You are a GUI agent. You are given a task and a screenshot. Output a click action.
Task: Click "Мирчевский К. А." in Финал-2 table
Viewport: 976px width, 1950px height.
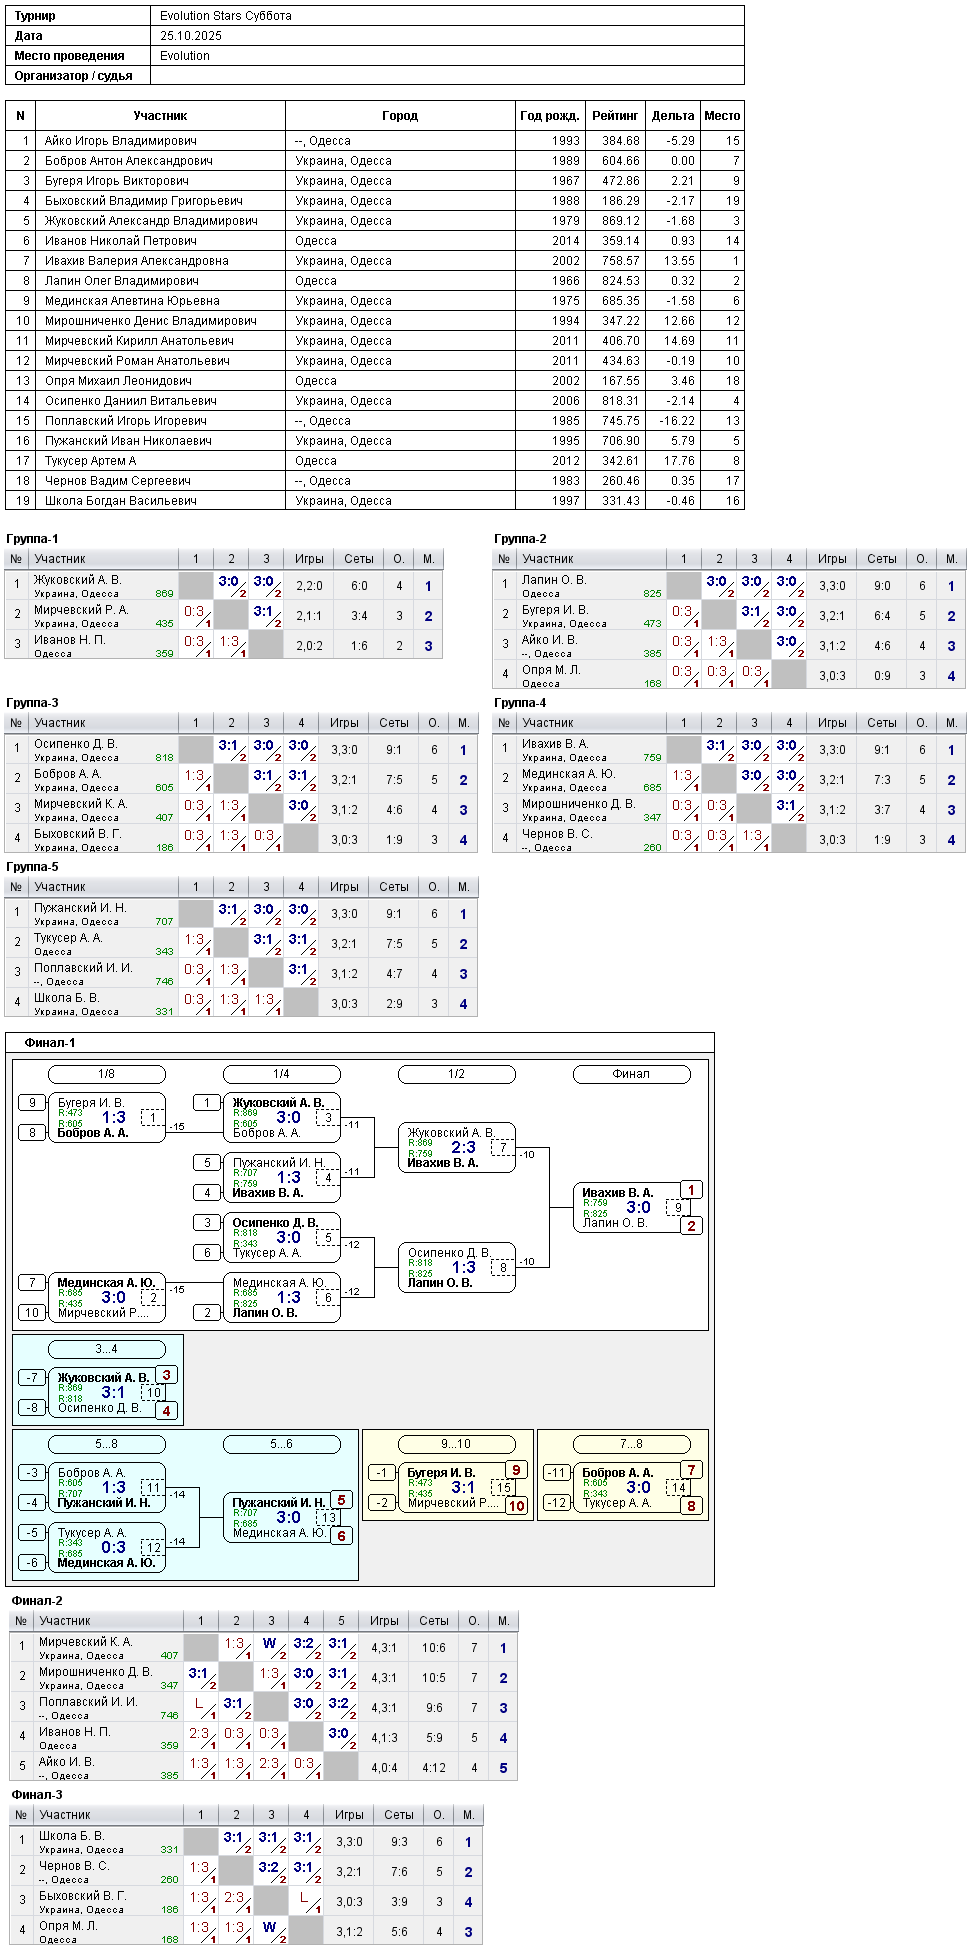pos(85,1642)
